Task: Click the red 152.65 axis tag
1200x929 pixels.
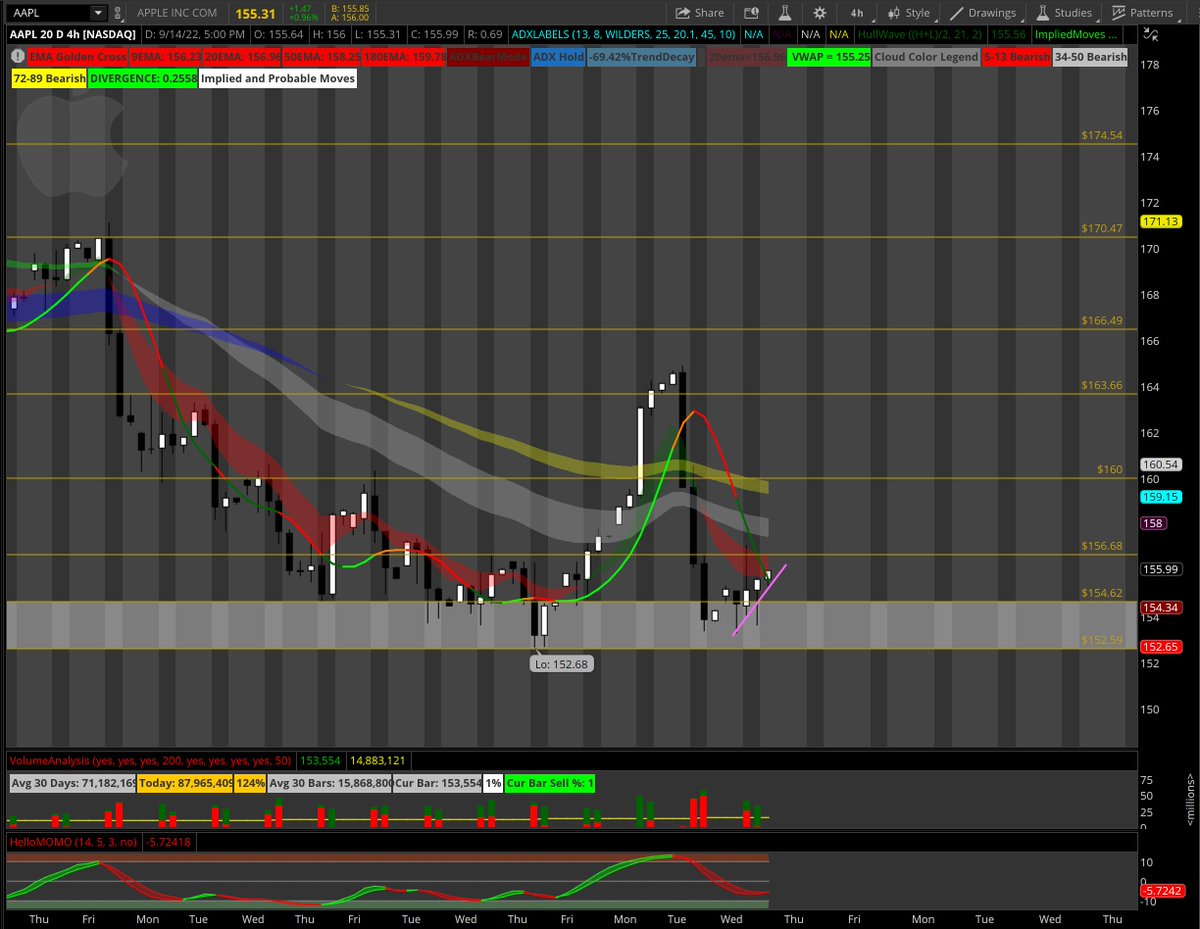Action: [1160, 646]
